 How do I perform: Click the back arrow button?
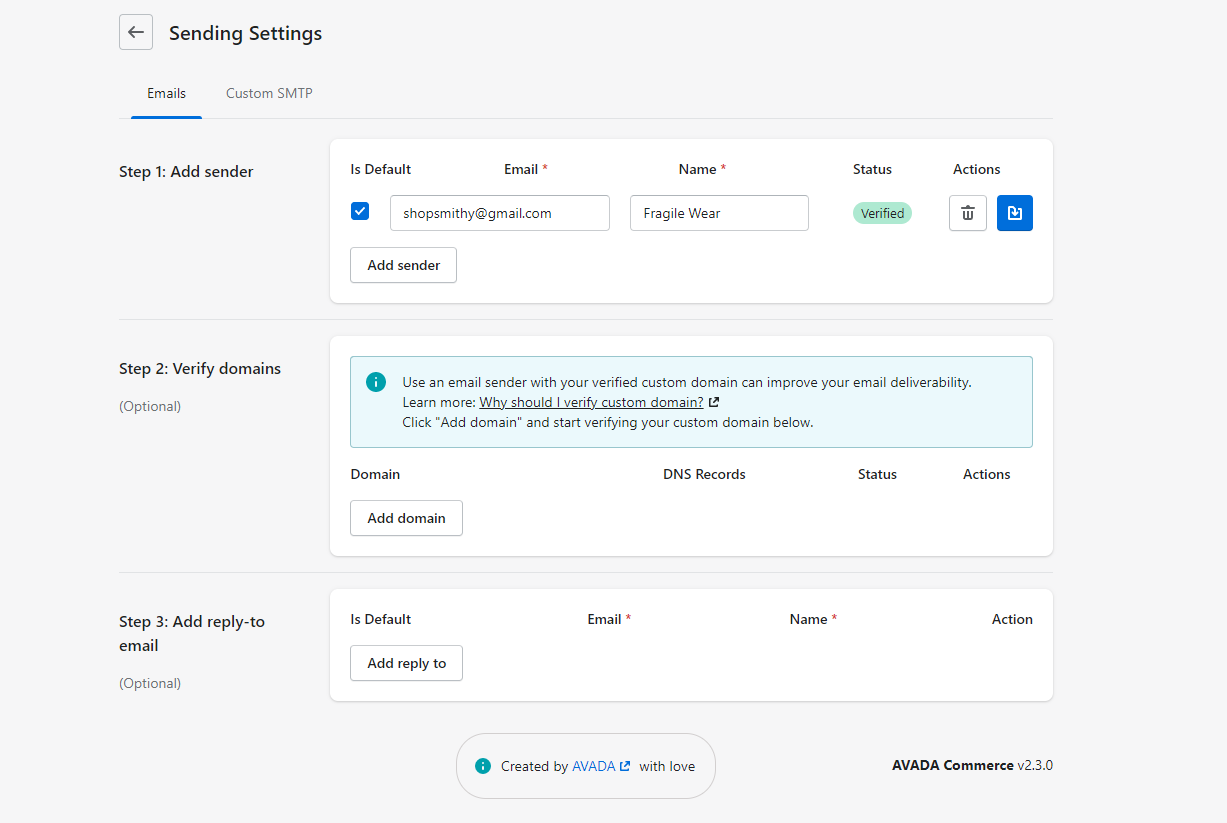pyautogui.click(x=136, y=32)
